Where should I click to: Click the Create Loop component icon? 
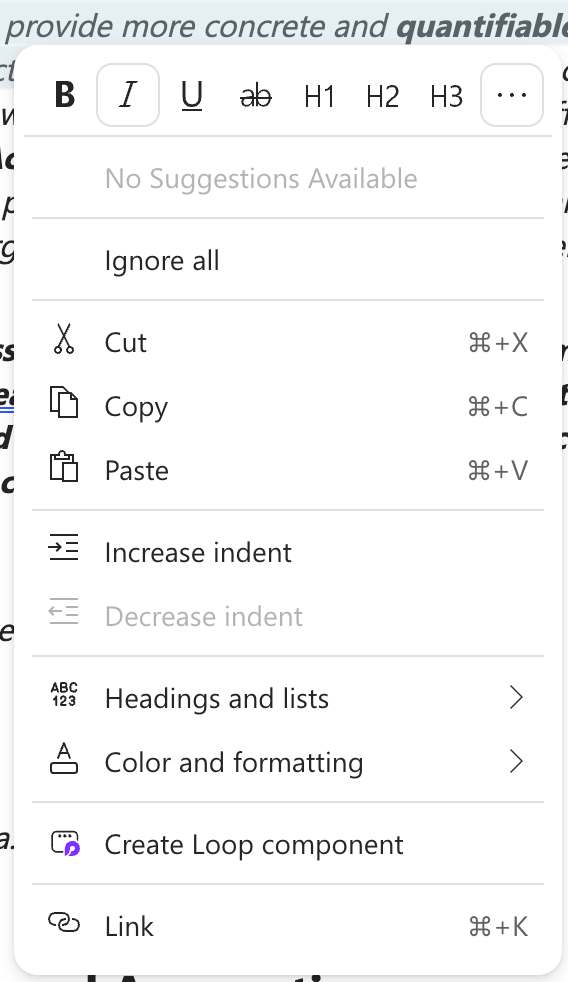65,842
